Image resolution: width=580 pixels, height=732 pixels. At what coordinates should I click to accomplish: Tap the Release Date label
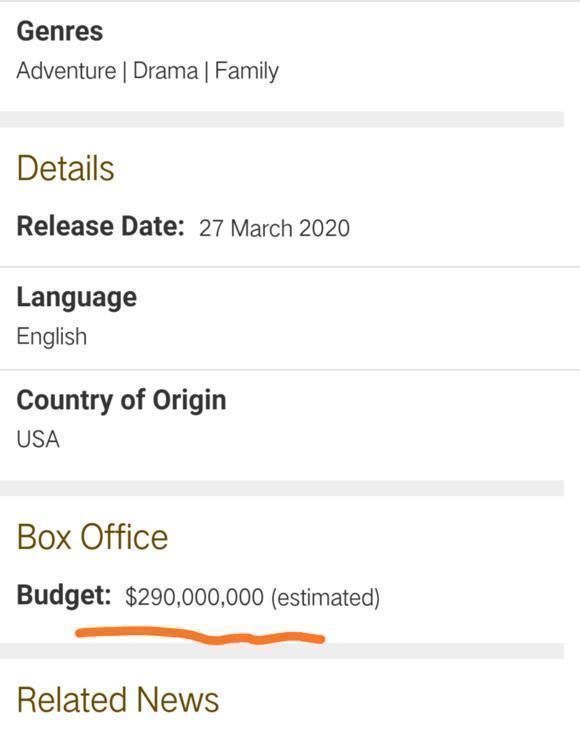[100, 226]
